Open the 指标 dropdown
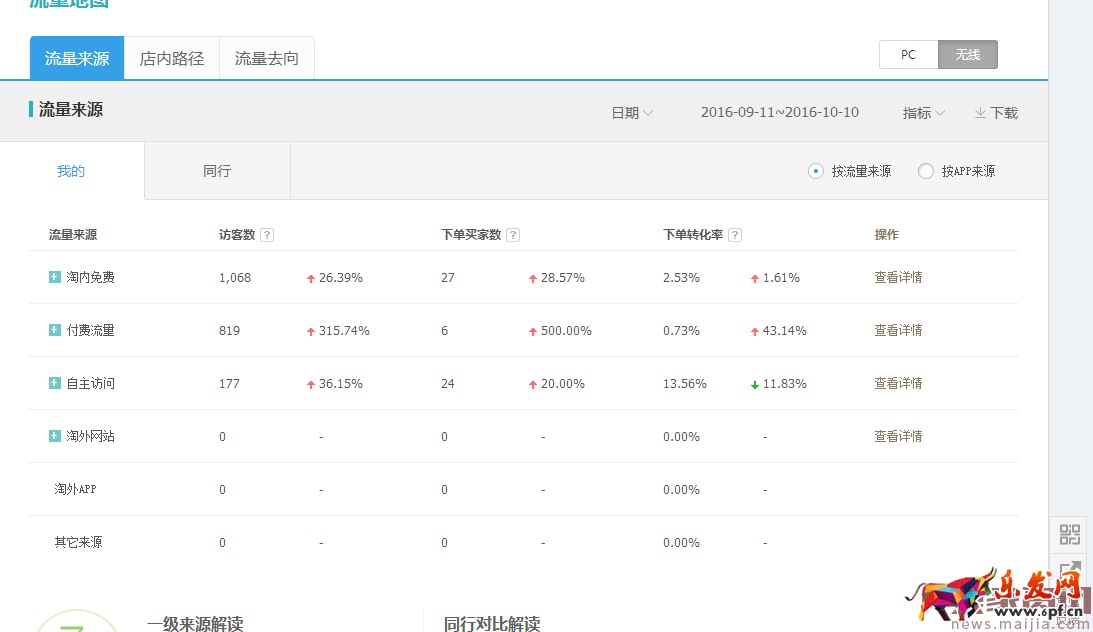1093x632 pixels. coord(923,113)
